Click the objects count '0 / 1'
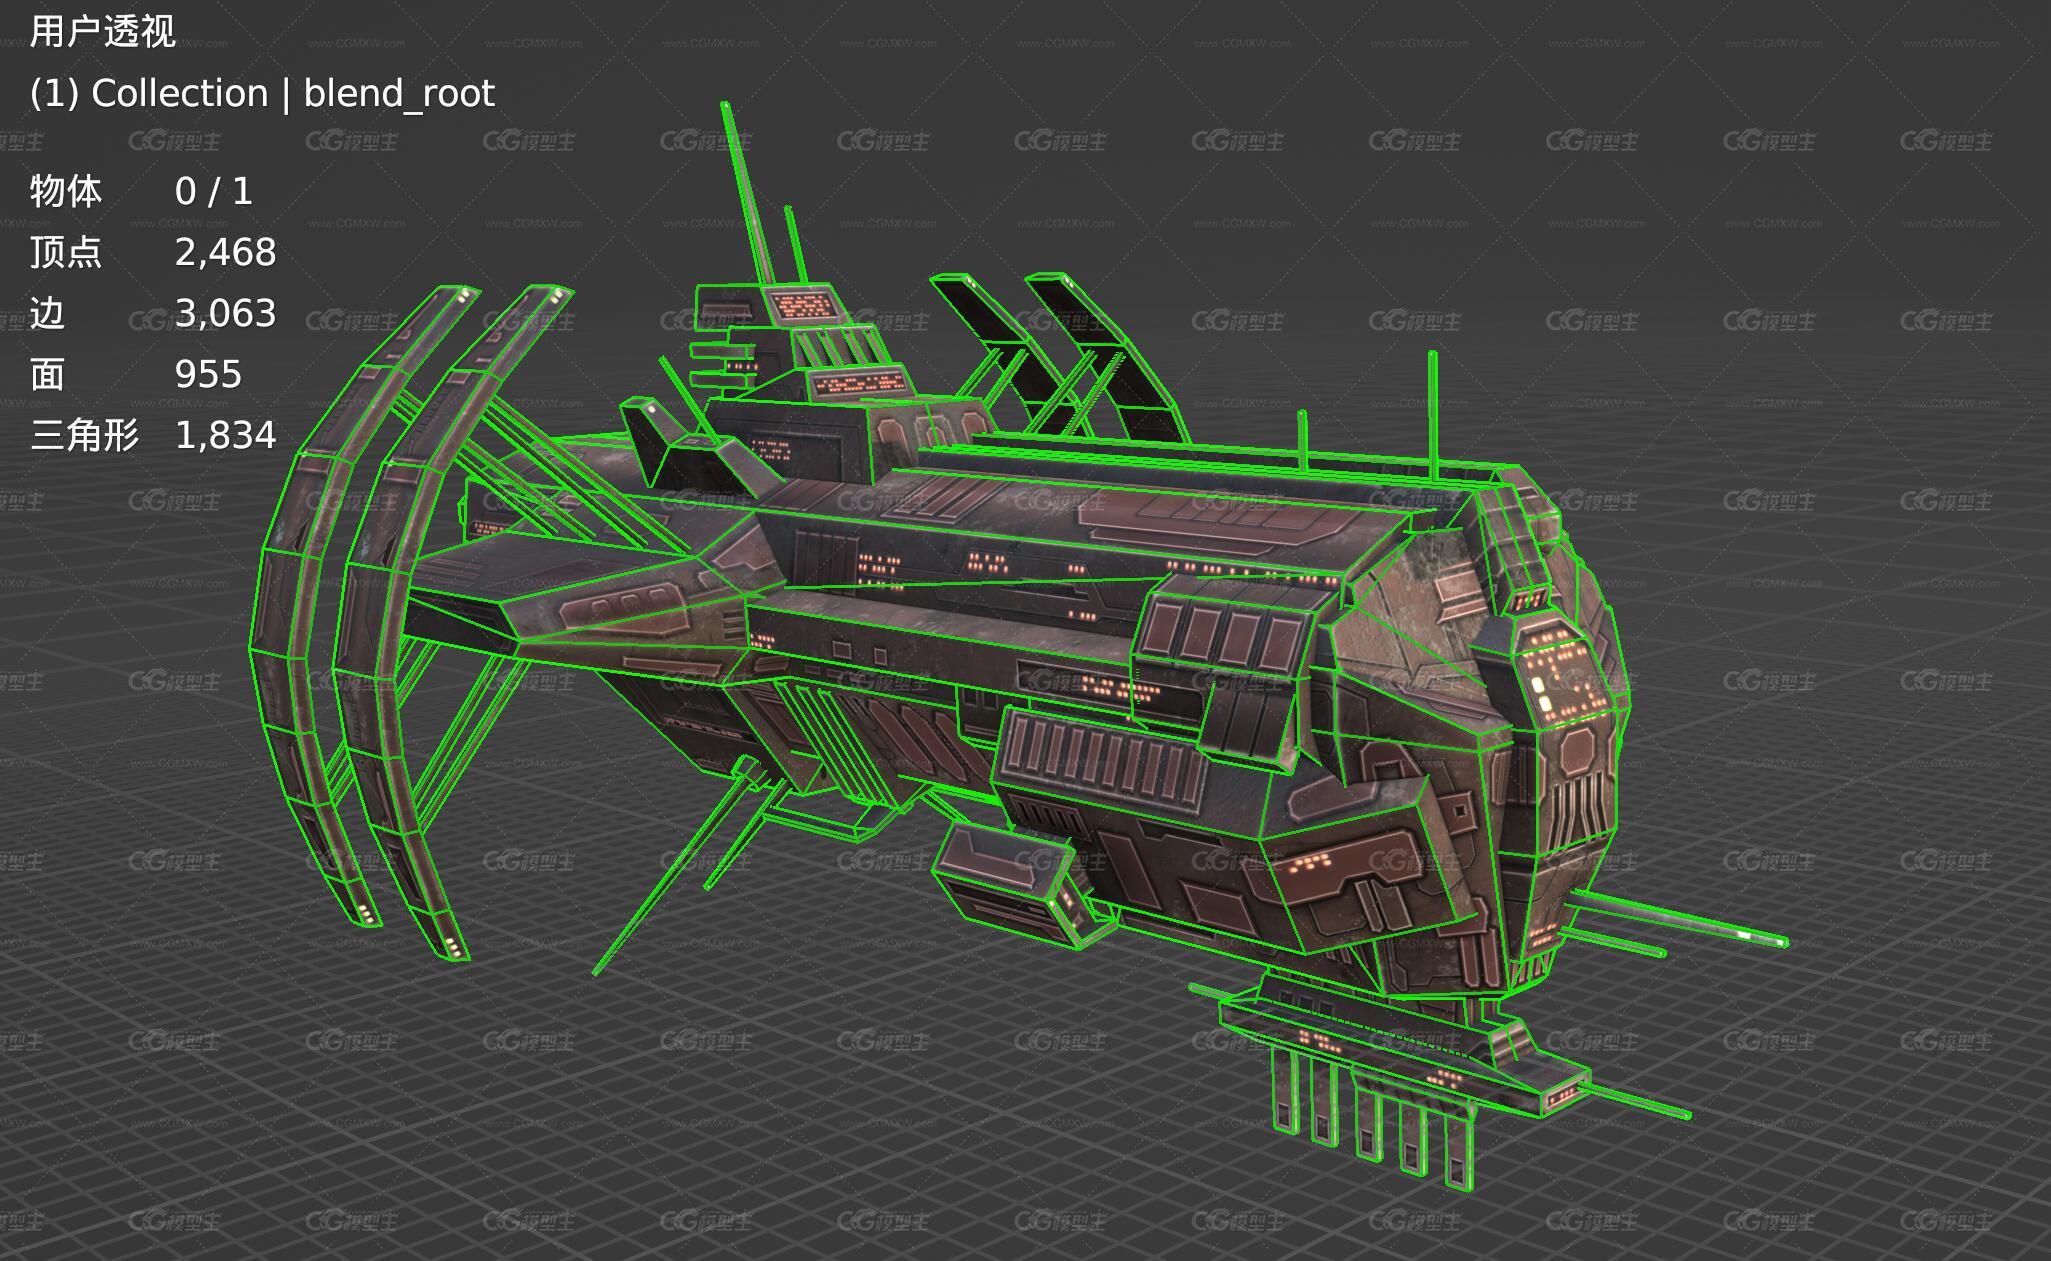 click(x=214, y=191)
